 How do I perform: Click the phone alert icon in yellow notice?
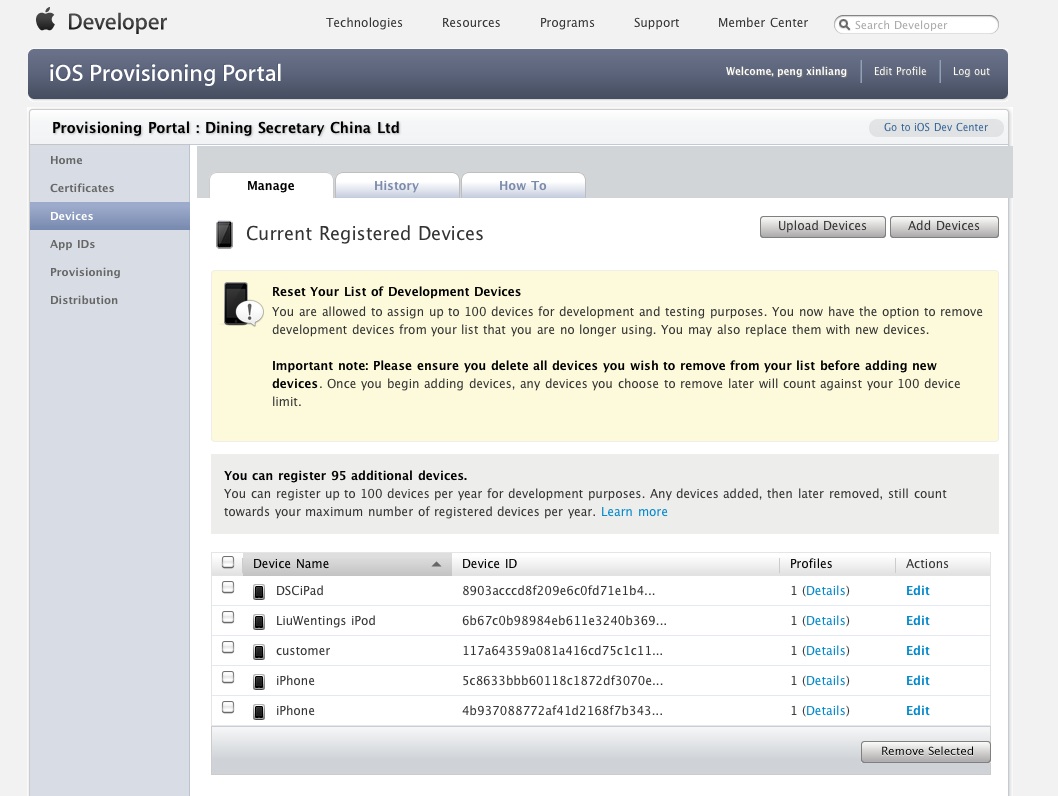[243, 304]
